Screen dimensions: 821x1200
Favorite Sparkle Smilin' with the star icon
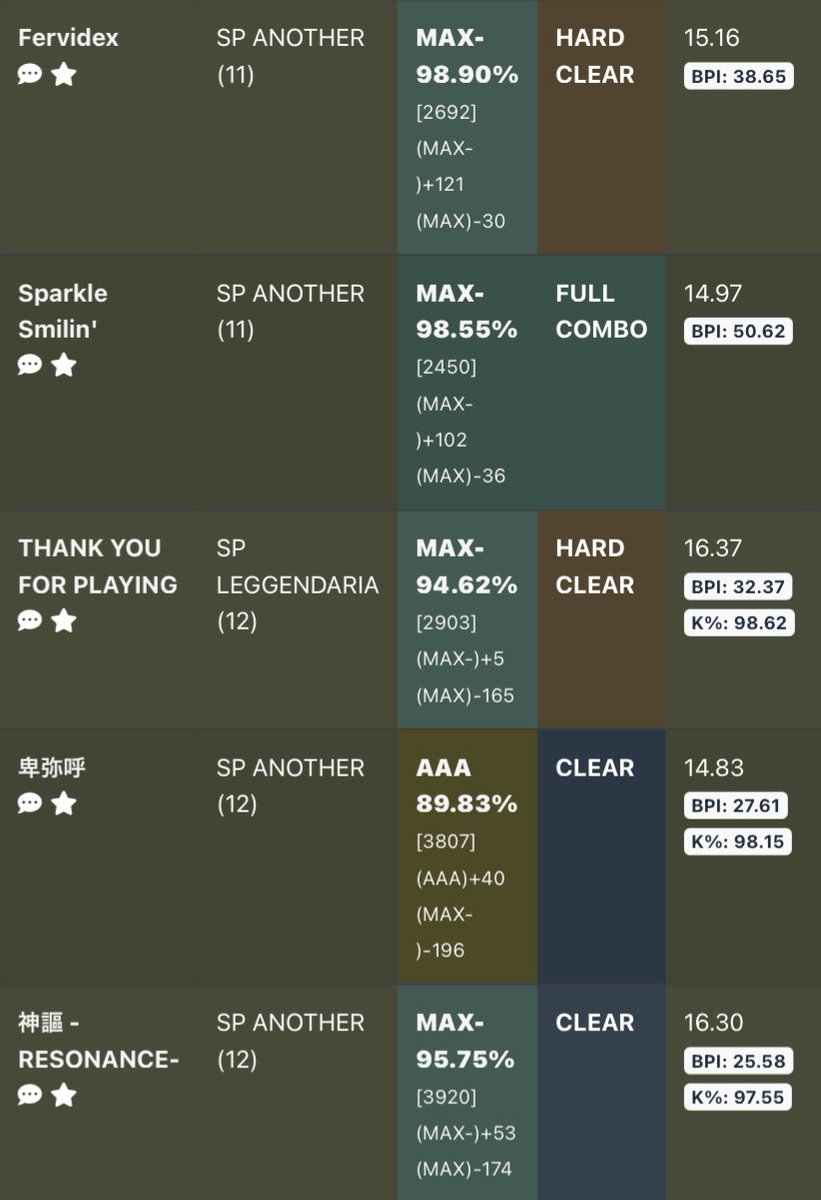pyautogui.click(x=64, y=366)
